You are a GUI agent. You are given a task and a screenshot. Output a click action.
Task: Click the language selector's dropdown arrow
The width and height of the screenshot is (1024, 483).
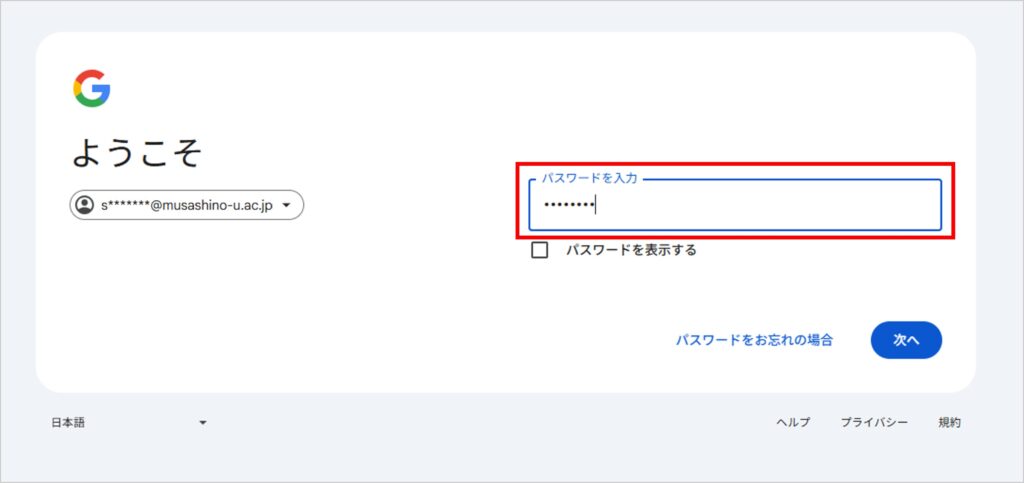[x=203, y=423]
